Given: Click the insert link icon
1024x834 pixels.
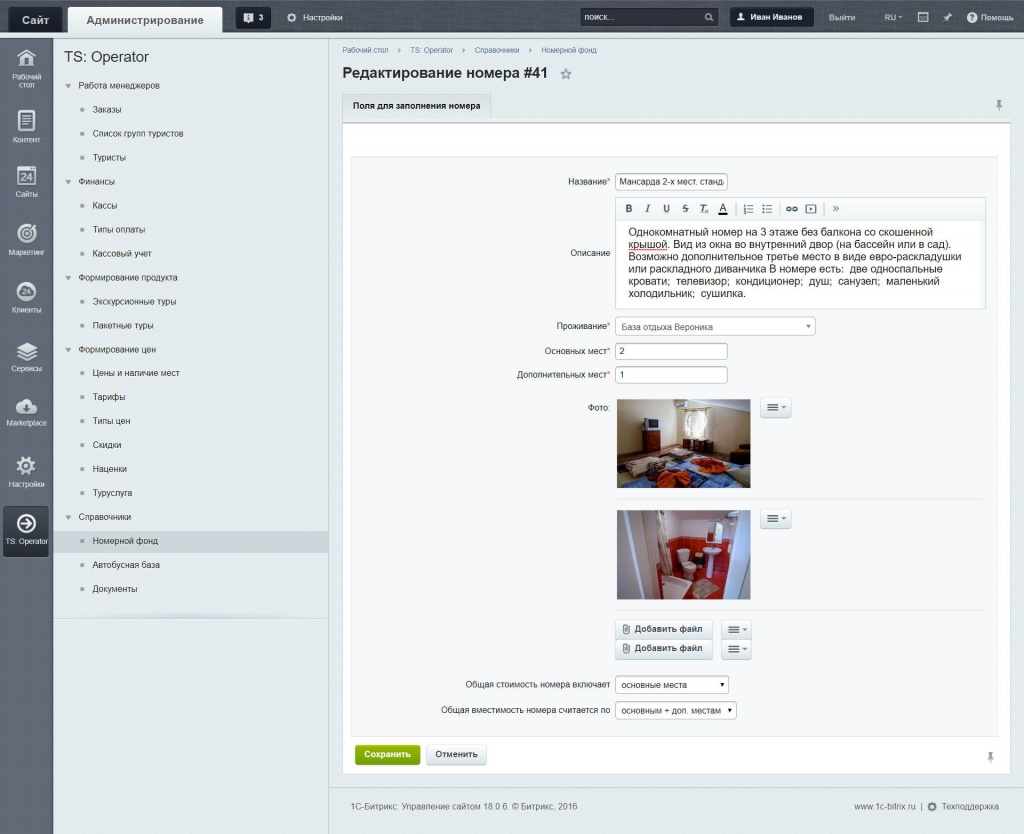Looking at the screenshot, I should point(792,208).
